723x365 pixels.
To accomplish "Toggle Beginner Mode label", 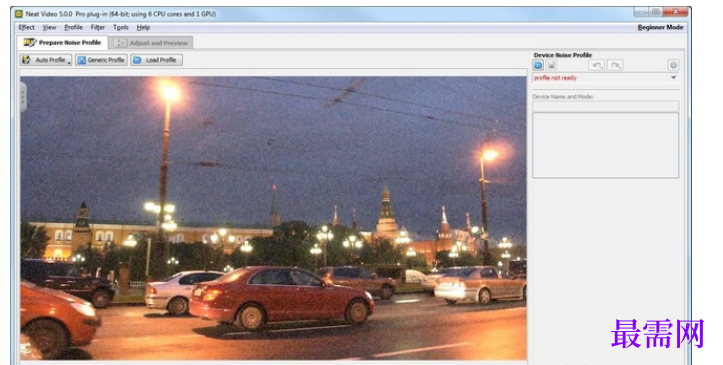I will pyautogui.click(x=660, y=28).
